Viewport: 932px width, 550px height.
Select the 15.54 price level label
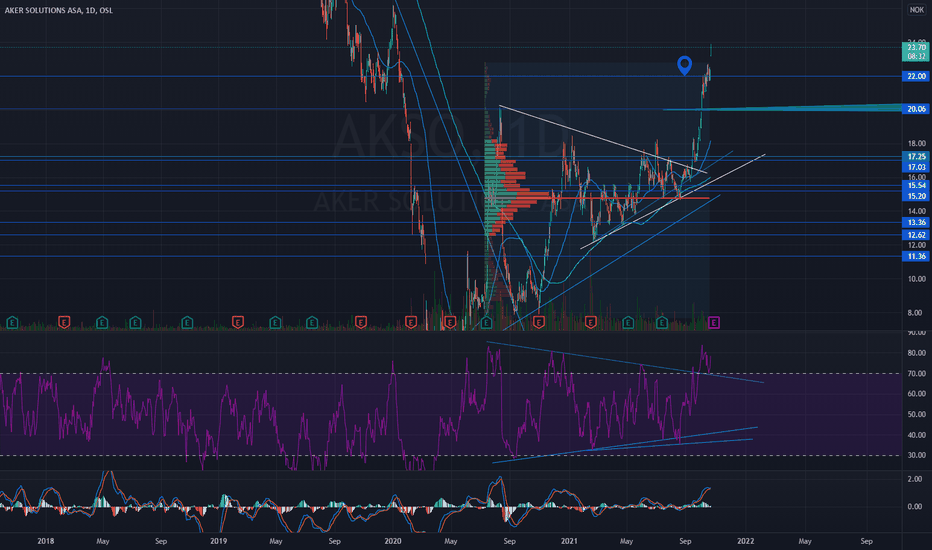coord(916,186)
